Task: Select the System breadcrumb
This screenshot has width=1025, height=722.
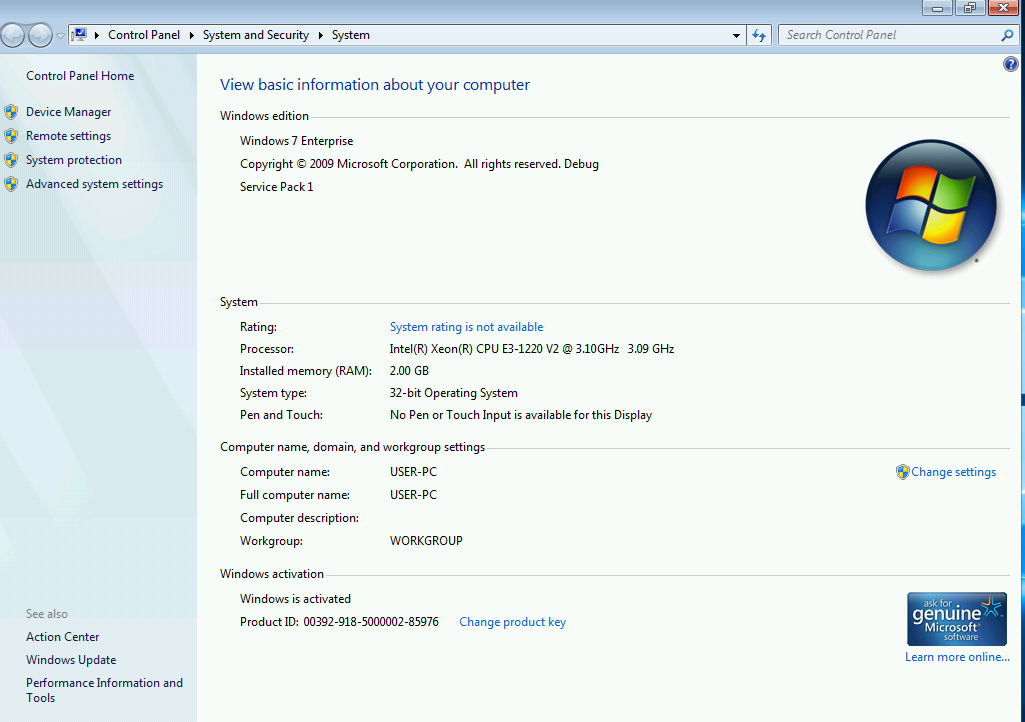Action: [350, 35]
